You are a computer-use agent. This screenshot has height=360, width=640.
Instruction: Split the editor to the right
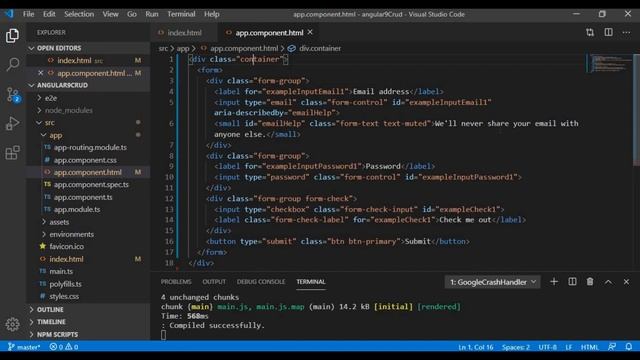click(608, 32)
